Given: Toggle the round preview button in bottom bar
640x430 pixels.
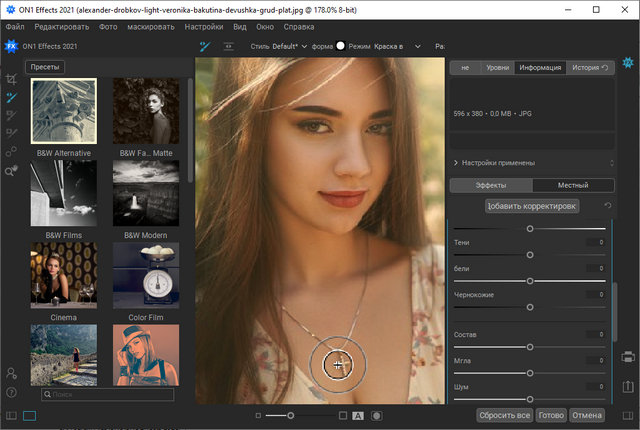Looking at the screenshot, I should pos(376,415).
